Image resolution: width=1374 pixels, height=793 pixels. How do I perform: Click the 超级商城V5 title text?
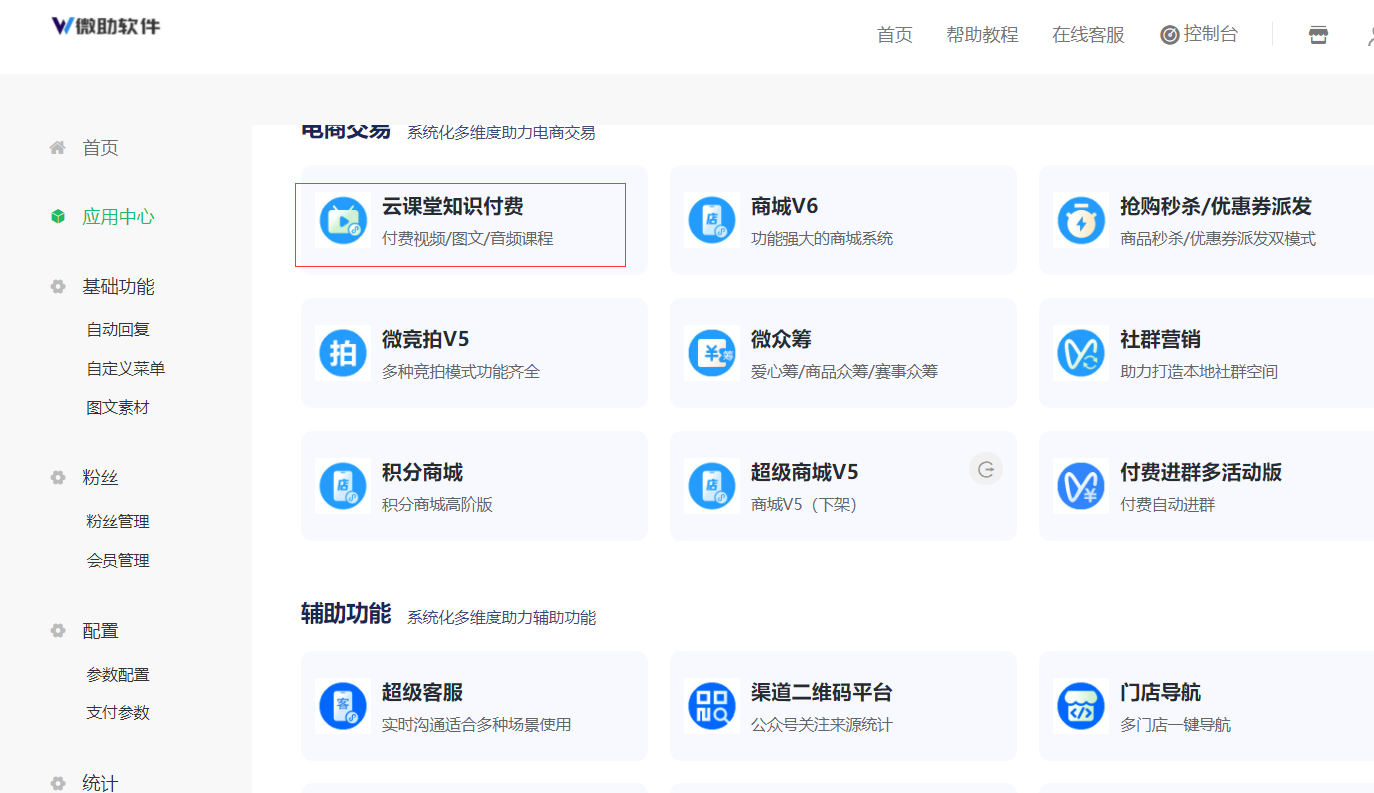[804, 473]
